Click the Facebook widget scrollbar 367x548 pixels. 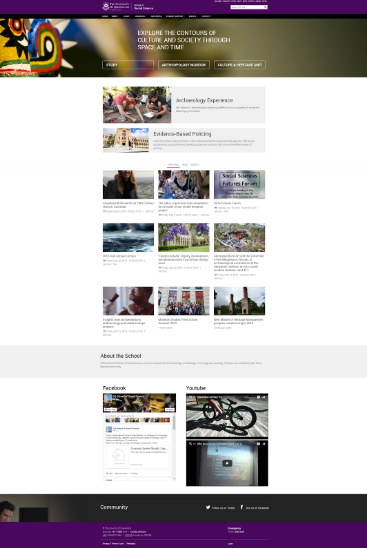coord(174,447)
